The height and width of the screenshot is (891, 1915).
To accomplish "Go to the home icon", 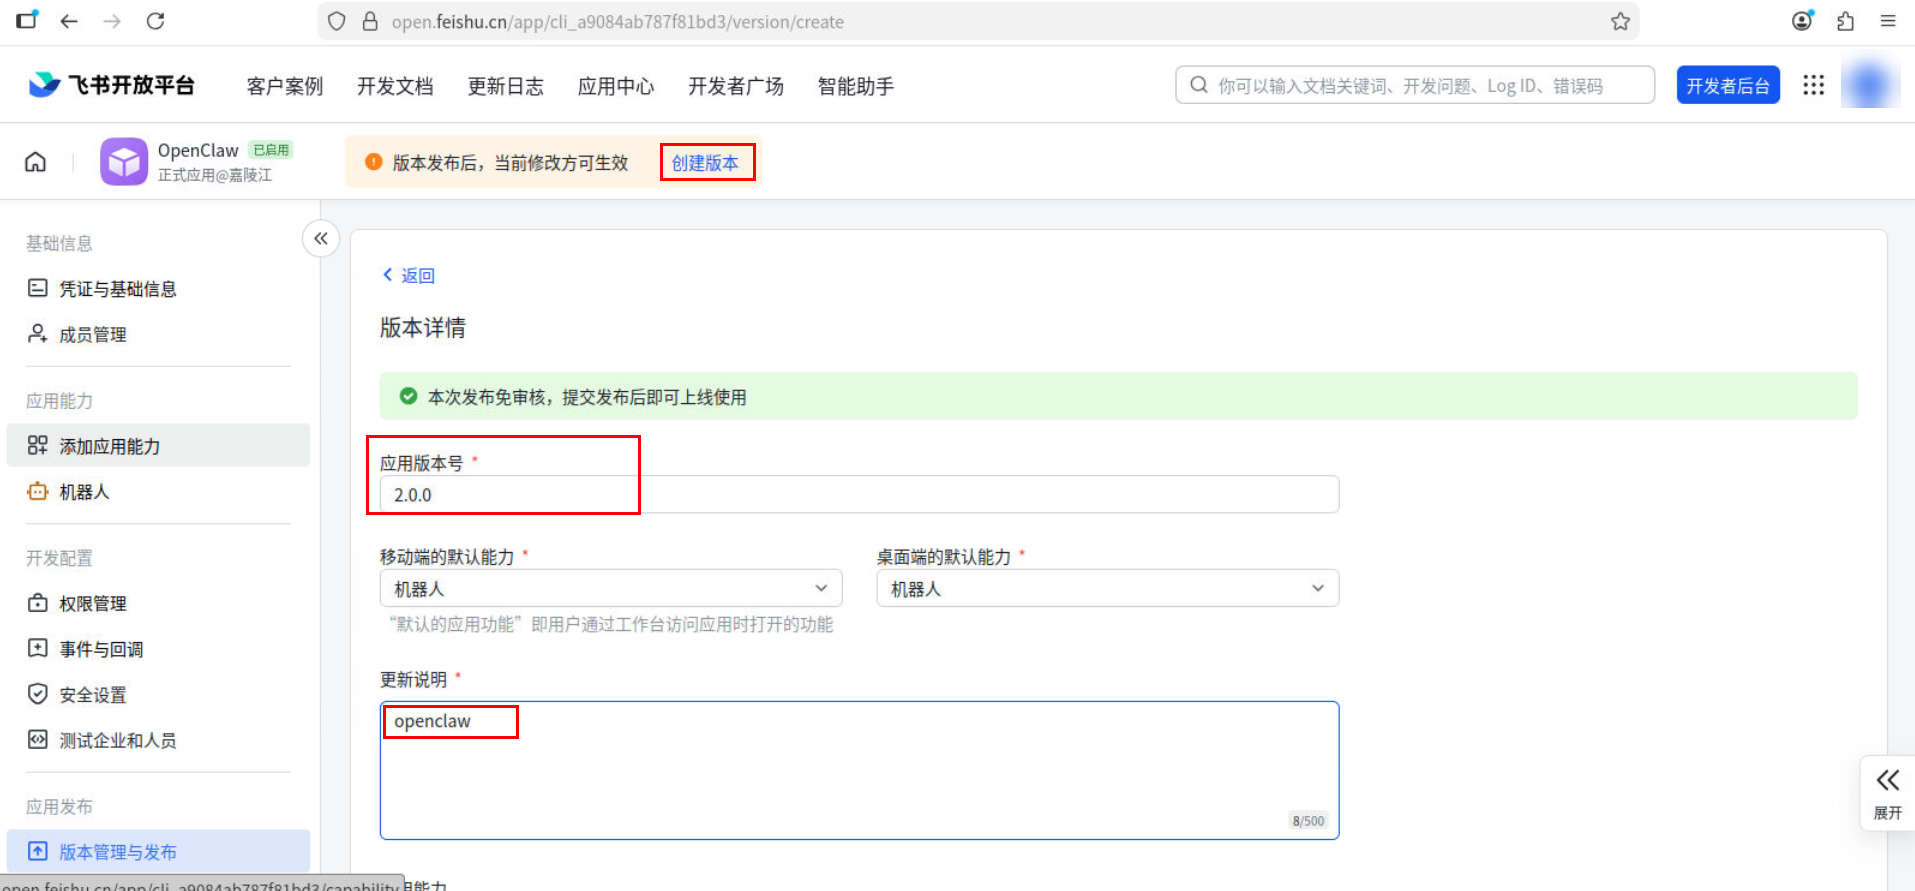I will (36, 162).
